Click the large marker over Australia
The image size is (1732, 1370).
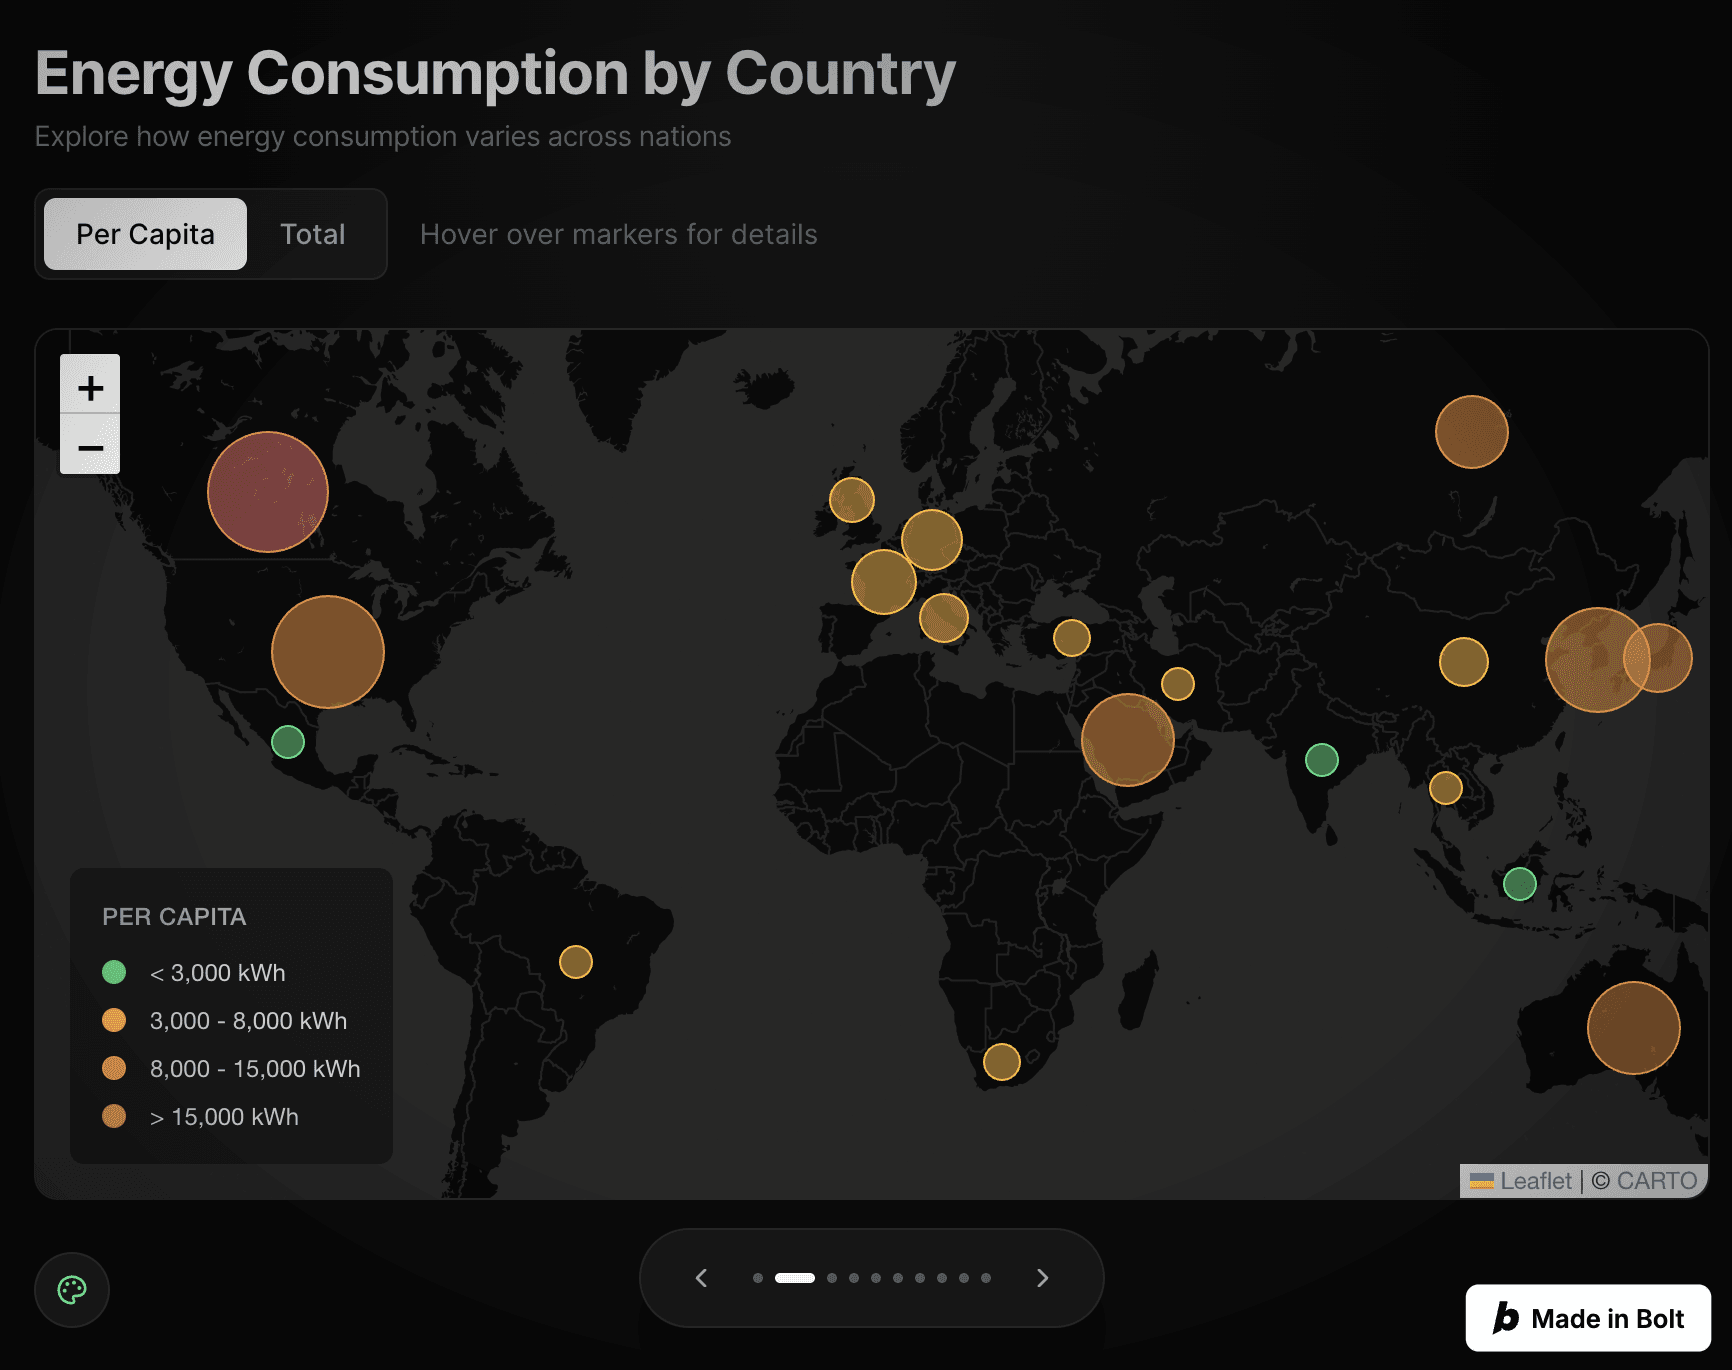click(1632, 1027)
